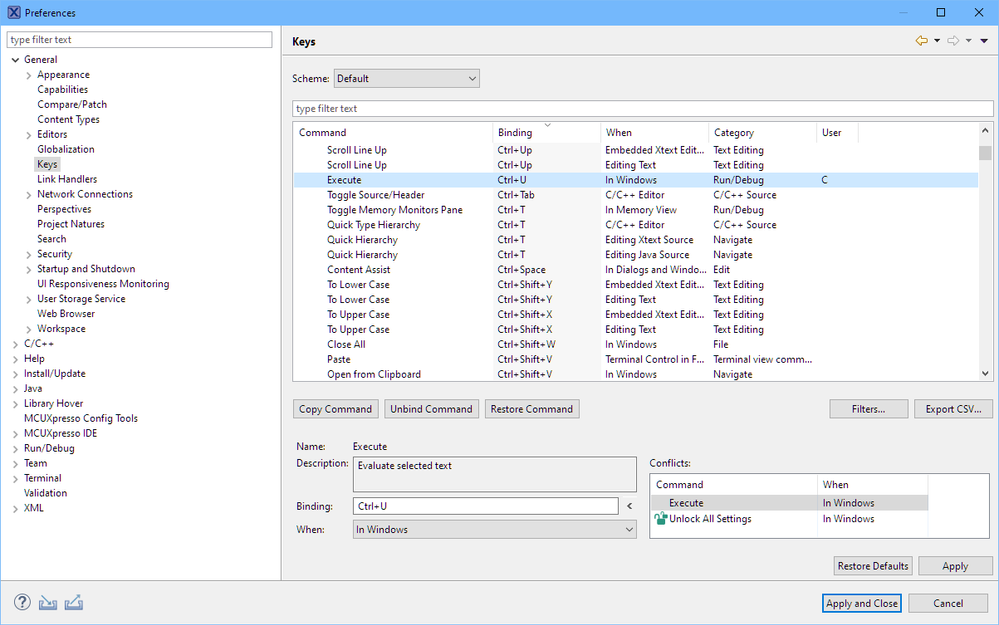Select Capabilities in the preferences tree

point(62,89)
